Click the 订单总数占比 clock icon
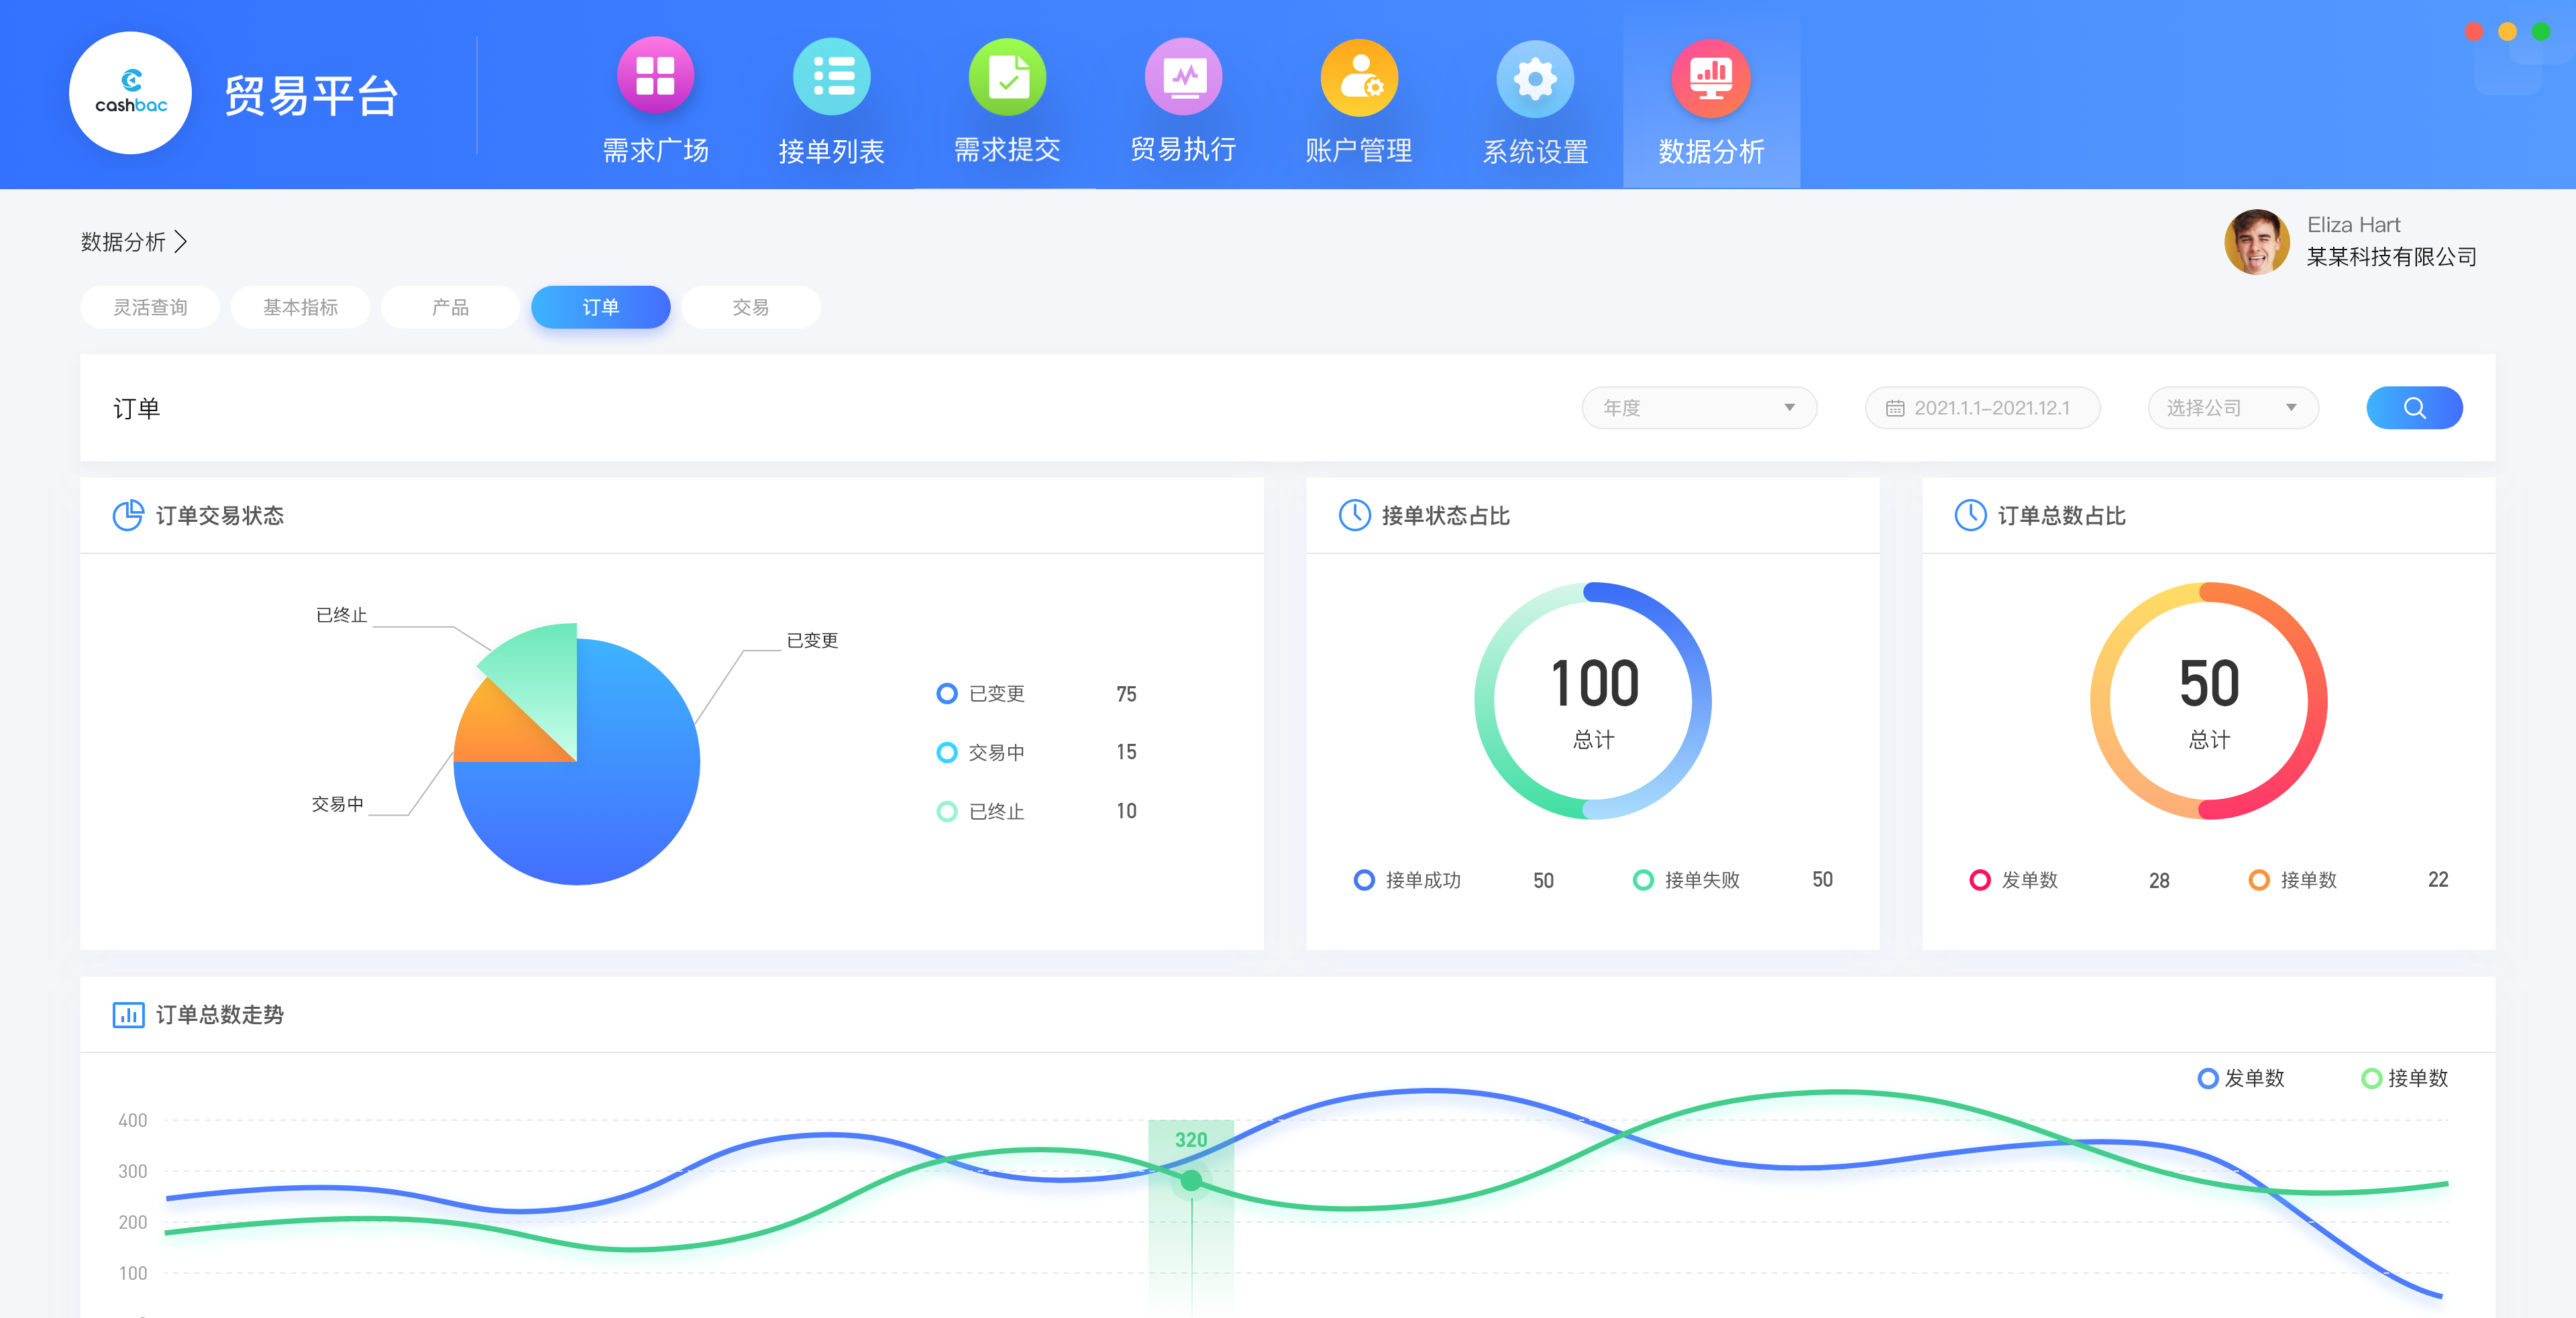2576x1318 pixels. pos(1970,515)
